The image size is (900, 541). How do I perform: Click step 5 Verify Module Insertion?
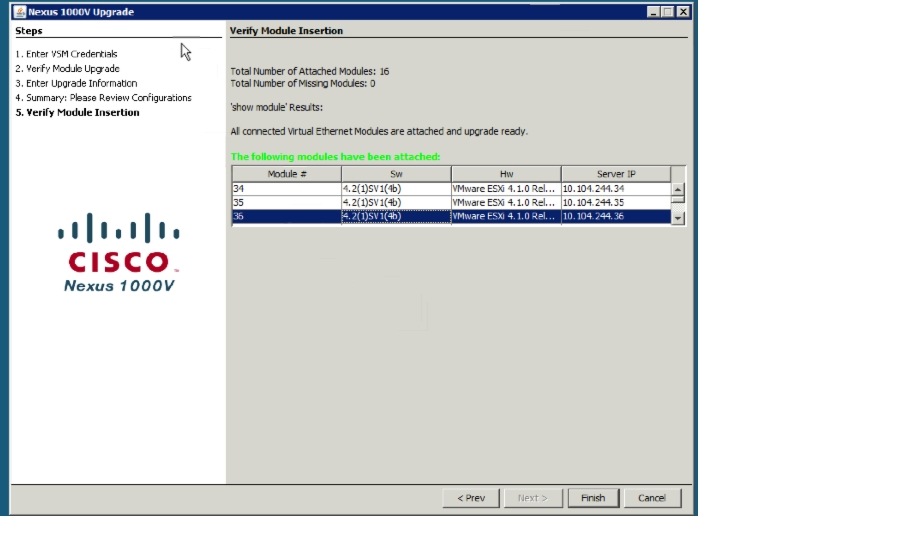coord(77,112)
